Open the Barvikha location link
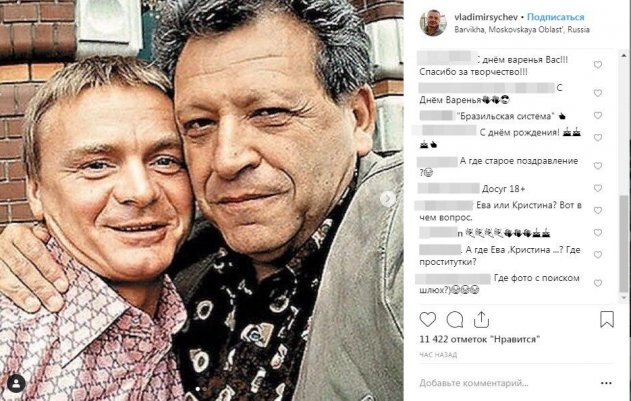Viewport: 631px width, 401px height. (x=522, y=29)
